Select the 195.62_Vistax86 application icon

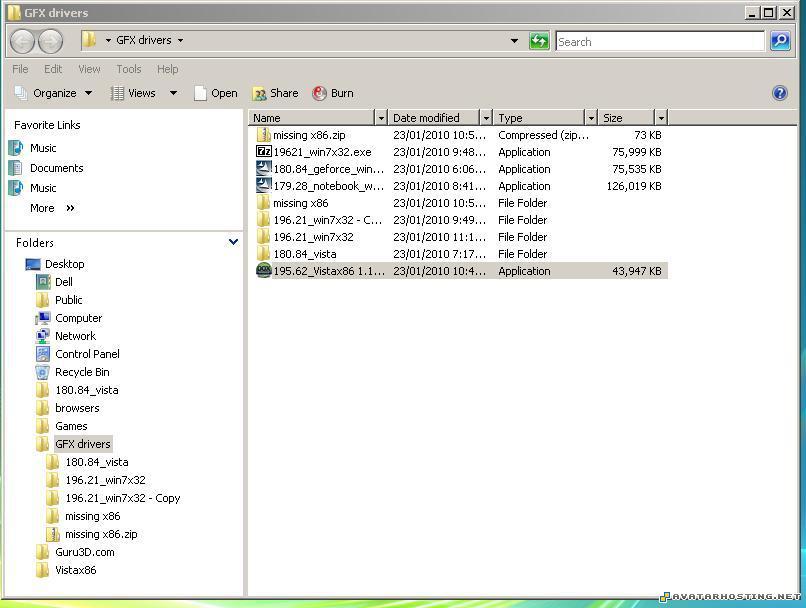pos(264,271)
